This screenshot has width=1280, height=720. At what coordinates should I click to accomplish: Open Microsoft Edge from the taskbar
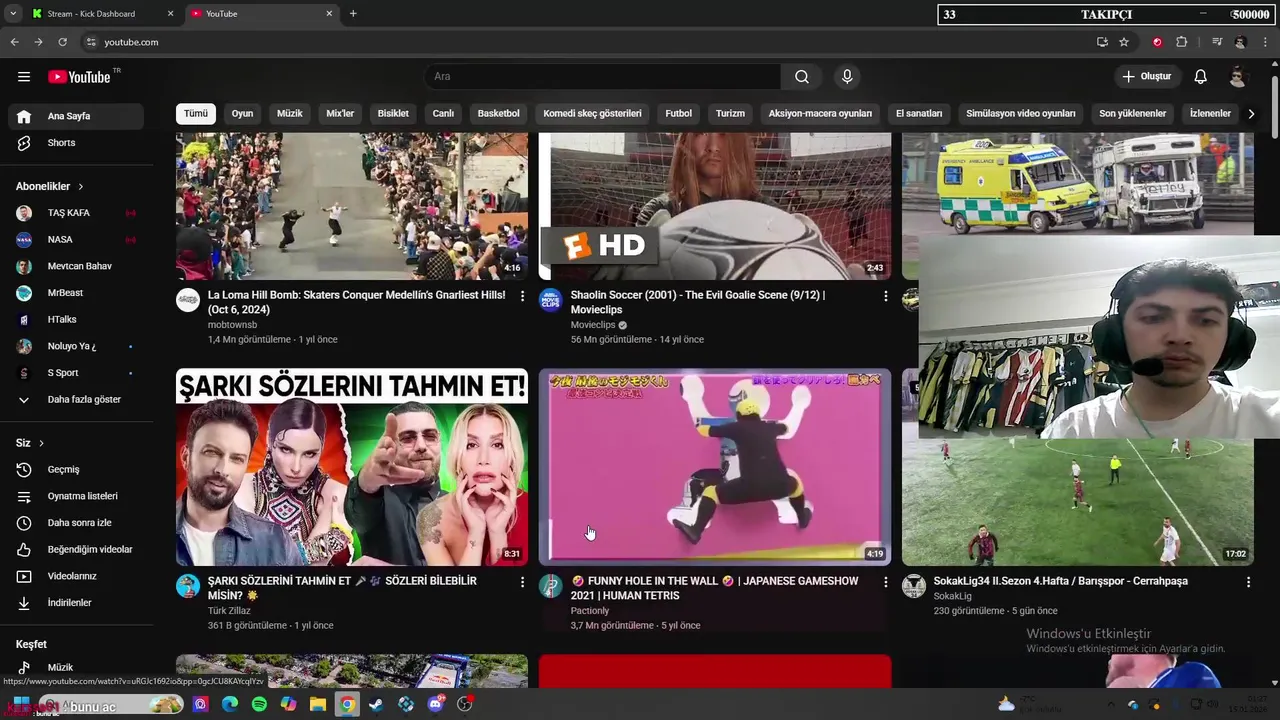point(230,704)
